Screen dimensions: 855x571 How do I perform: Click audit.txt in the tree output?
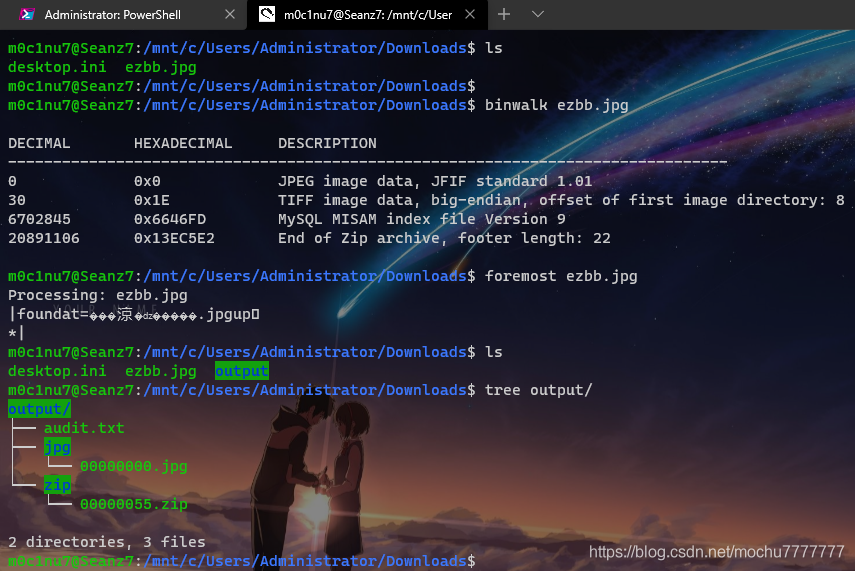coord(84,428)
